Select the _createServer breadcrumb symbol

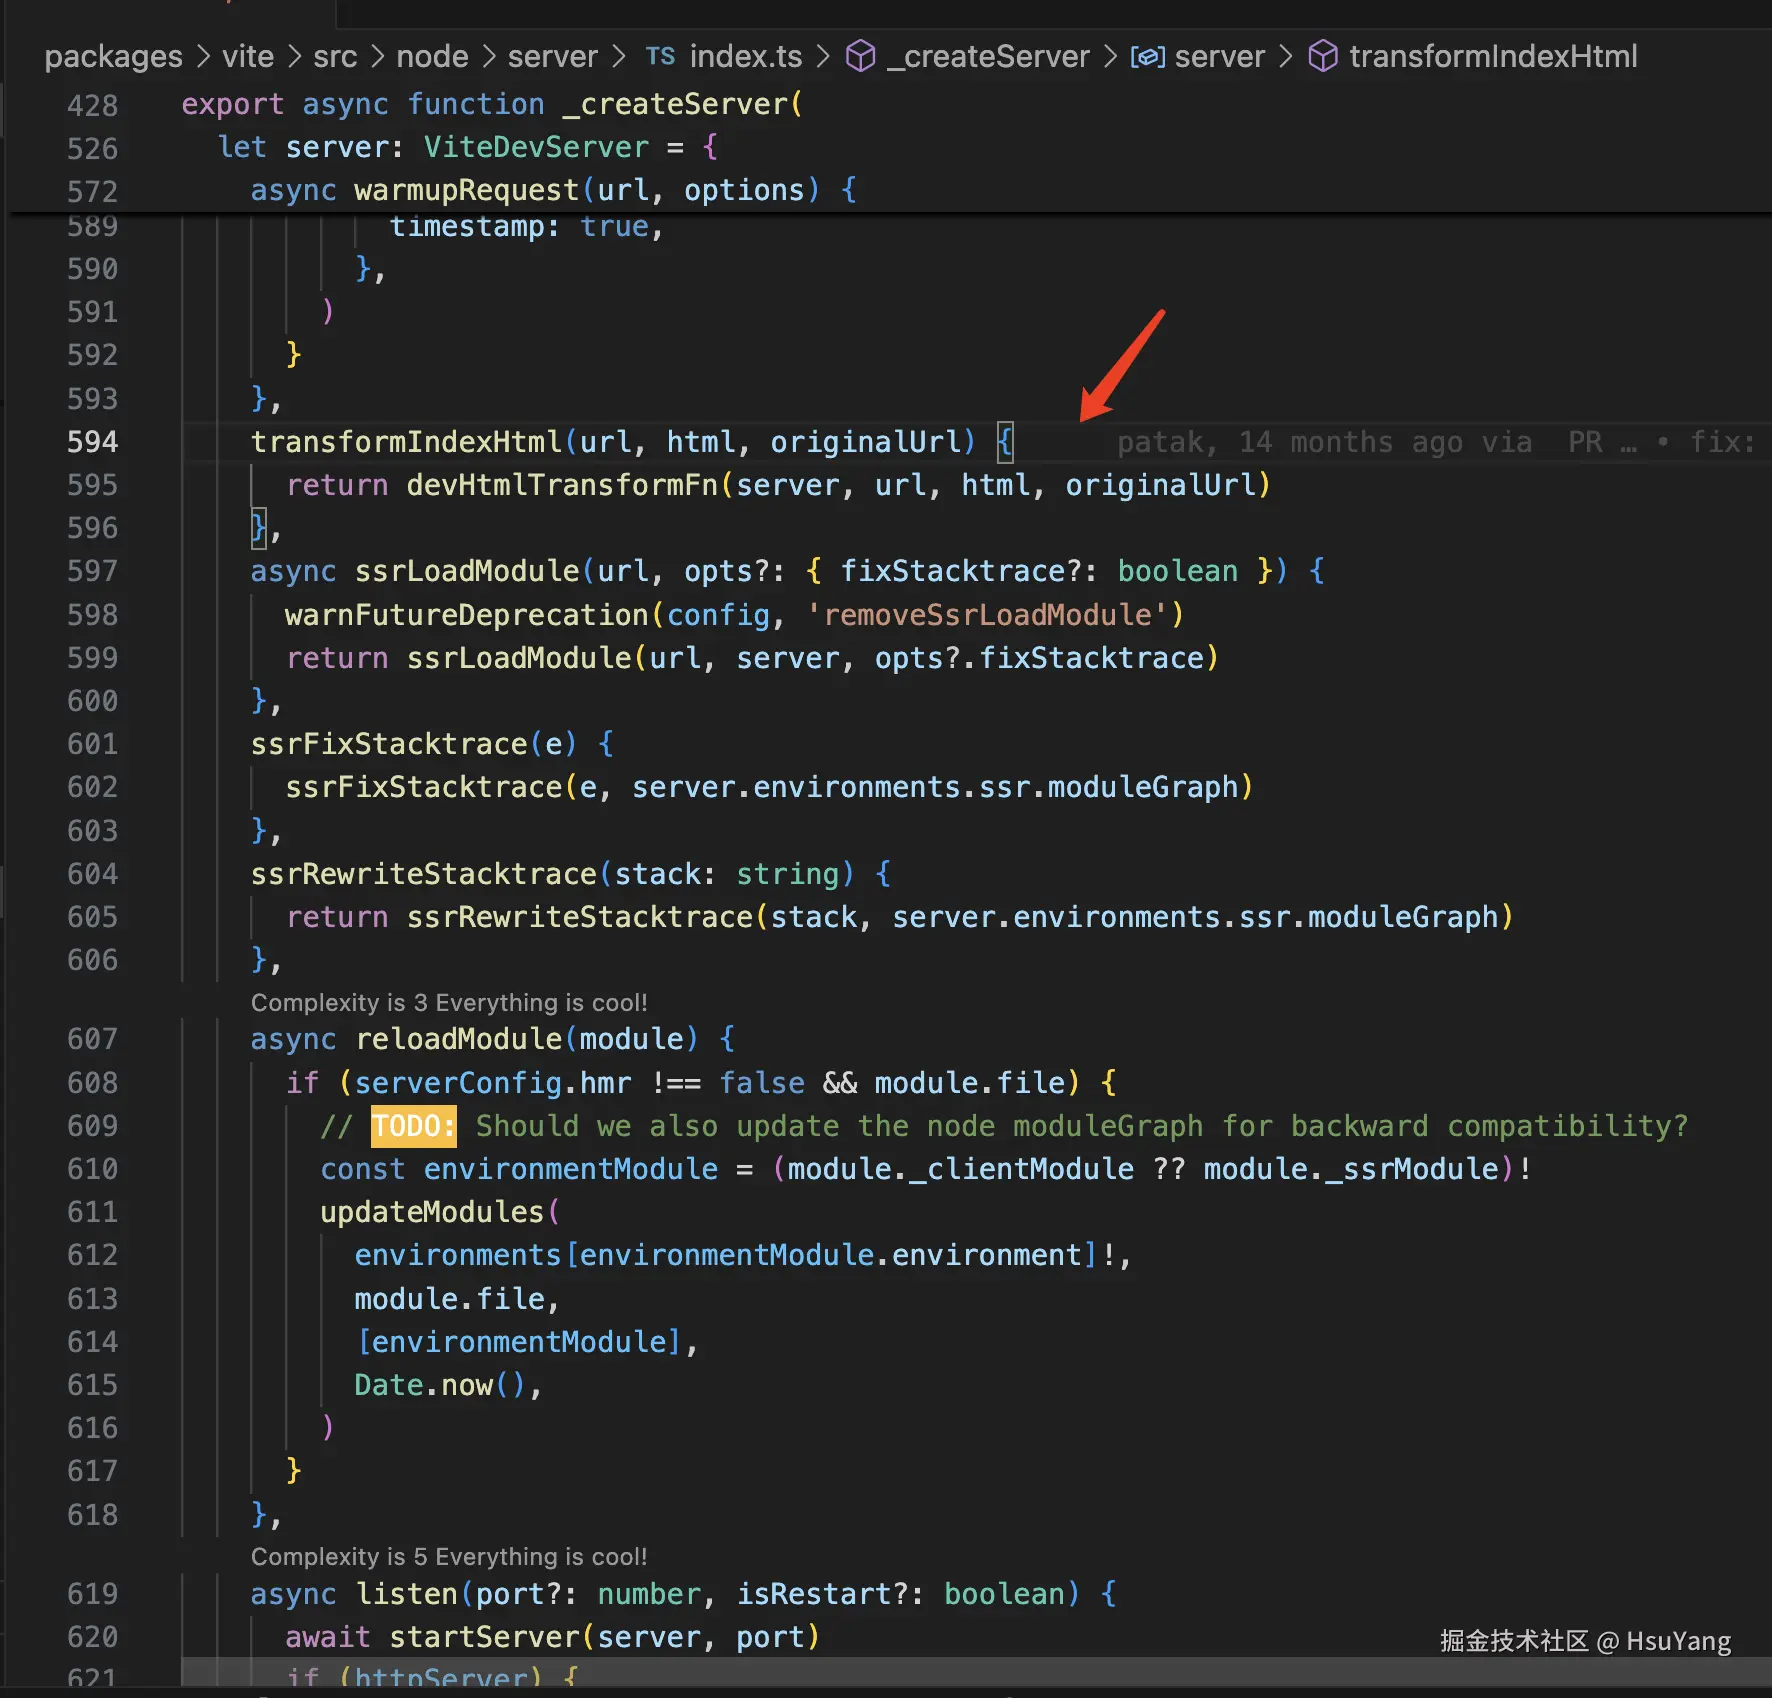988,56
